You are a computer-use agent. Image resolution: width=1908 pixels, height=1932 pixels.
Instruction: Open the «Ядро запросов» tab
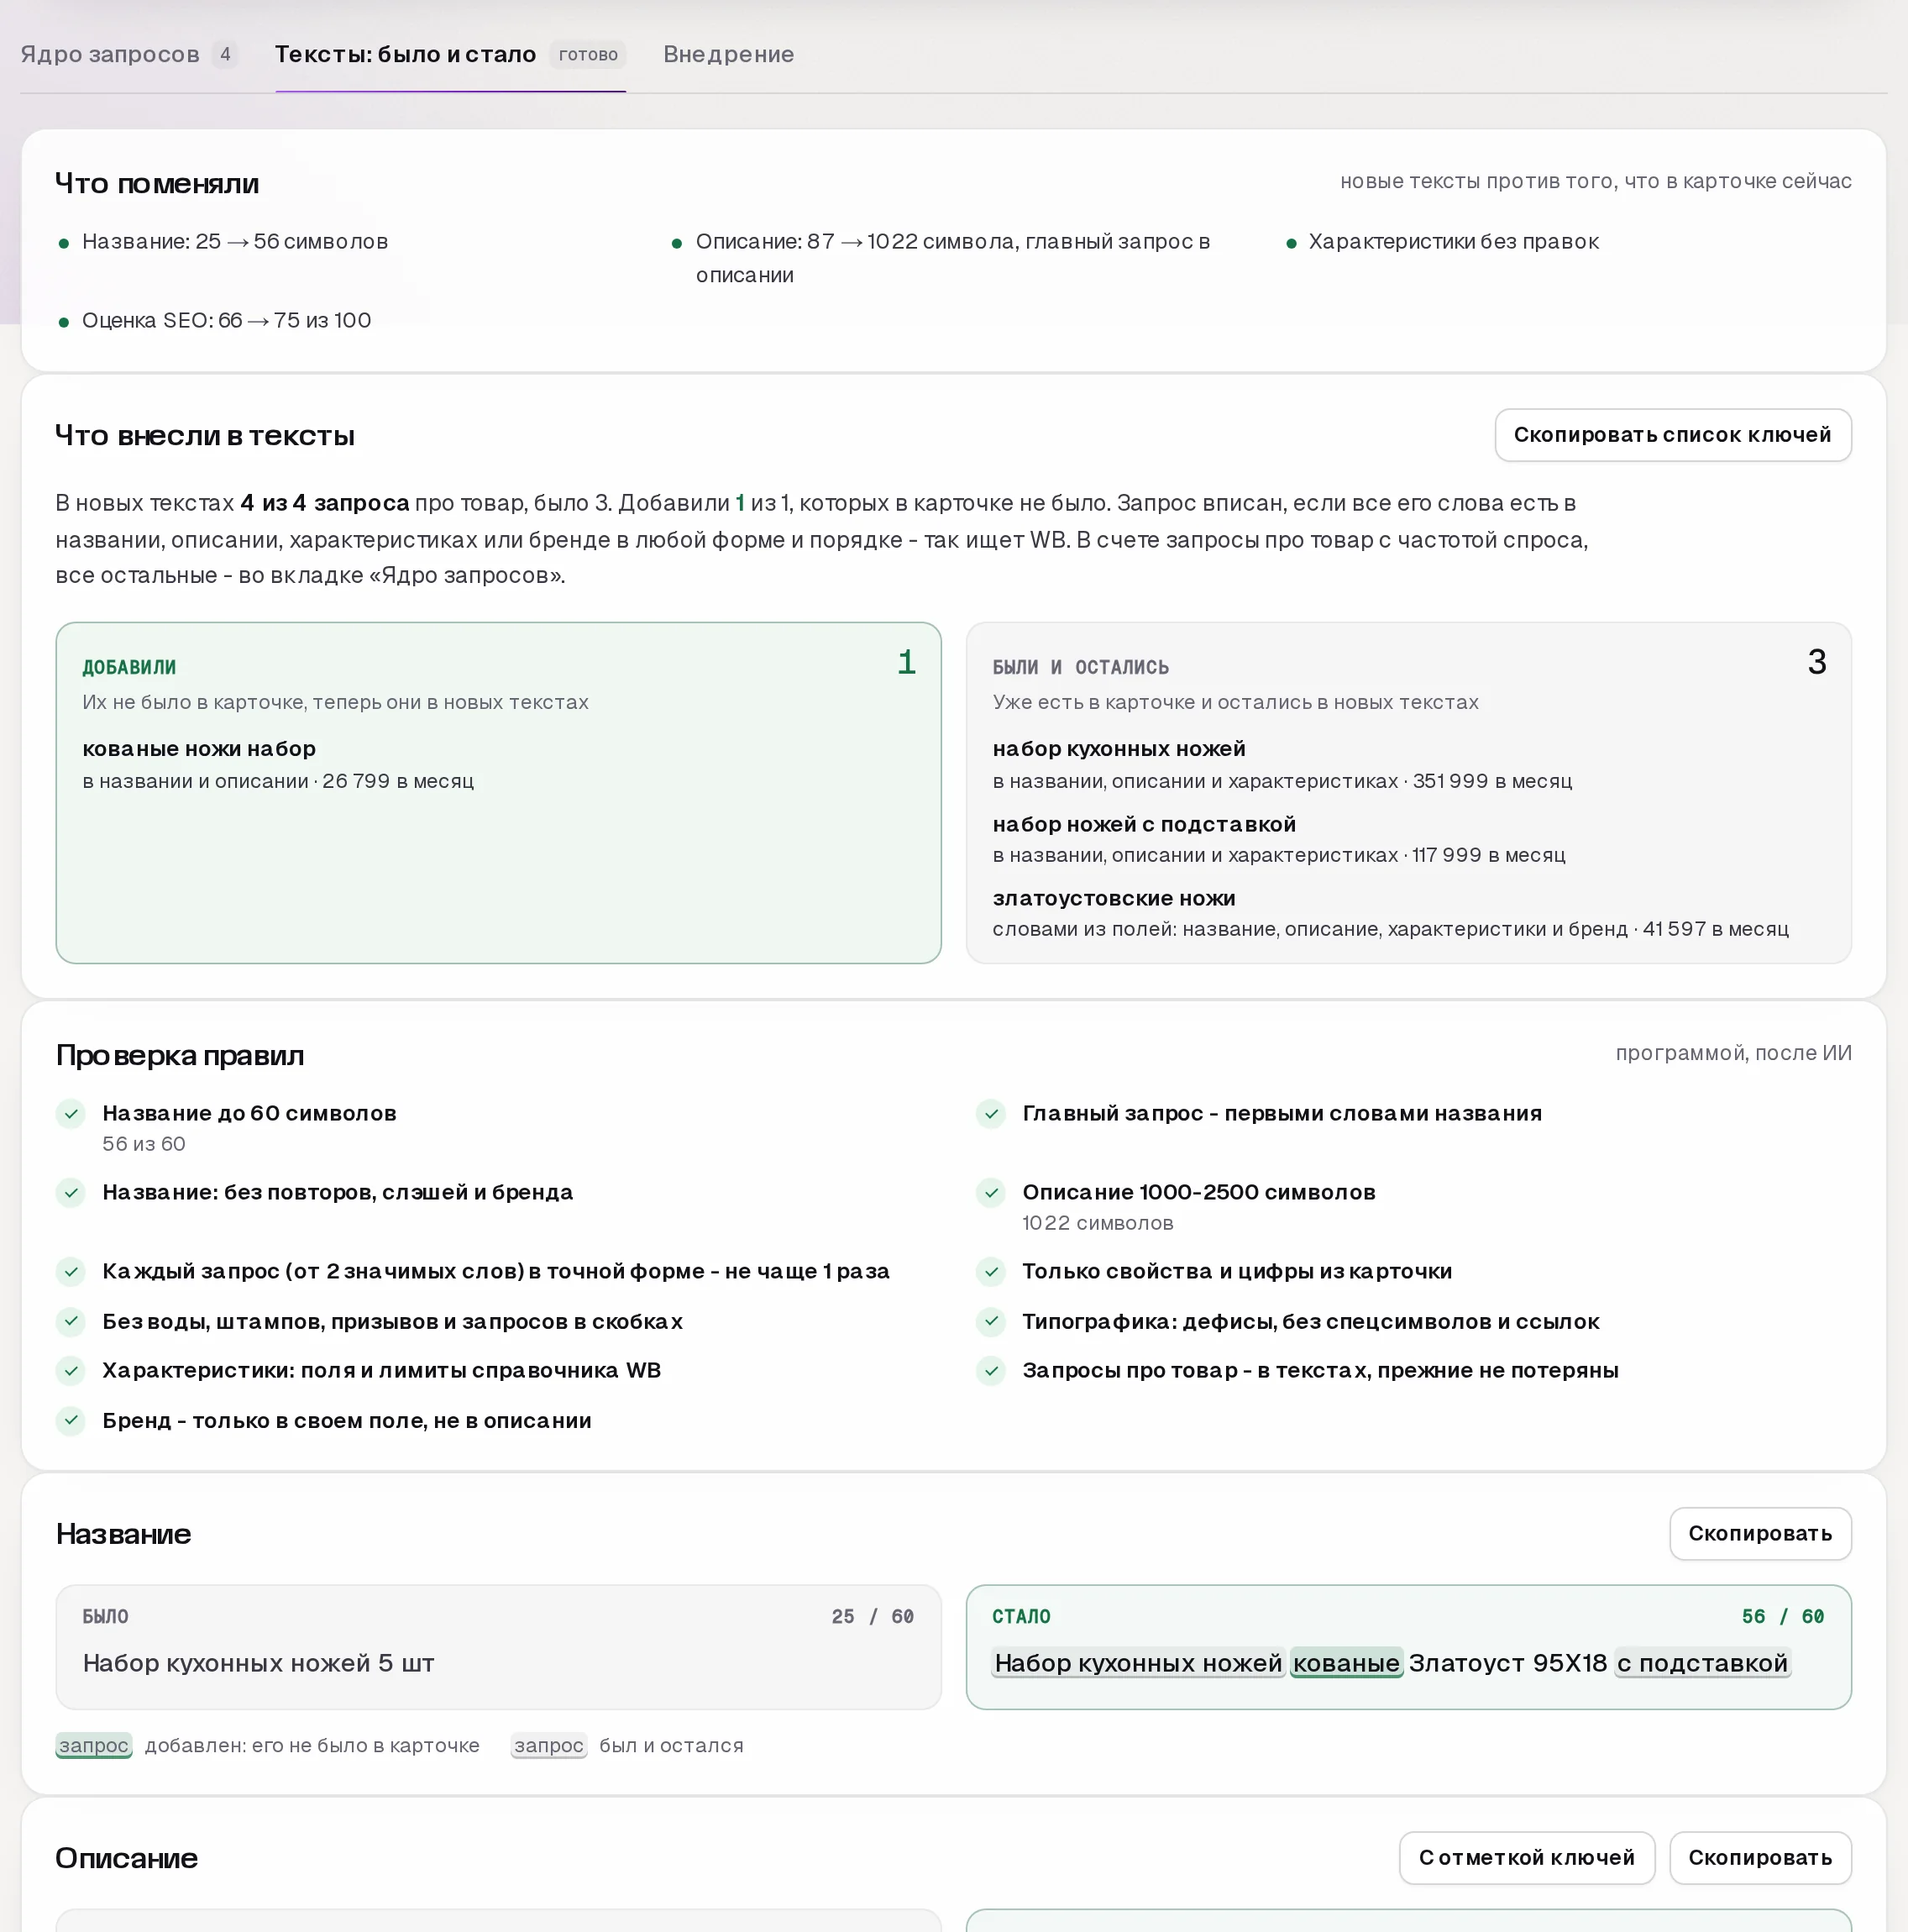click(x=129, y=54)
